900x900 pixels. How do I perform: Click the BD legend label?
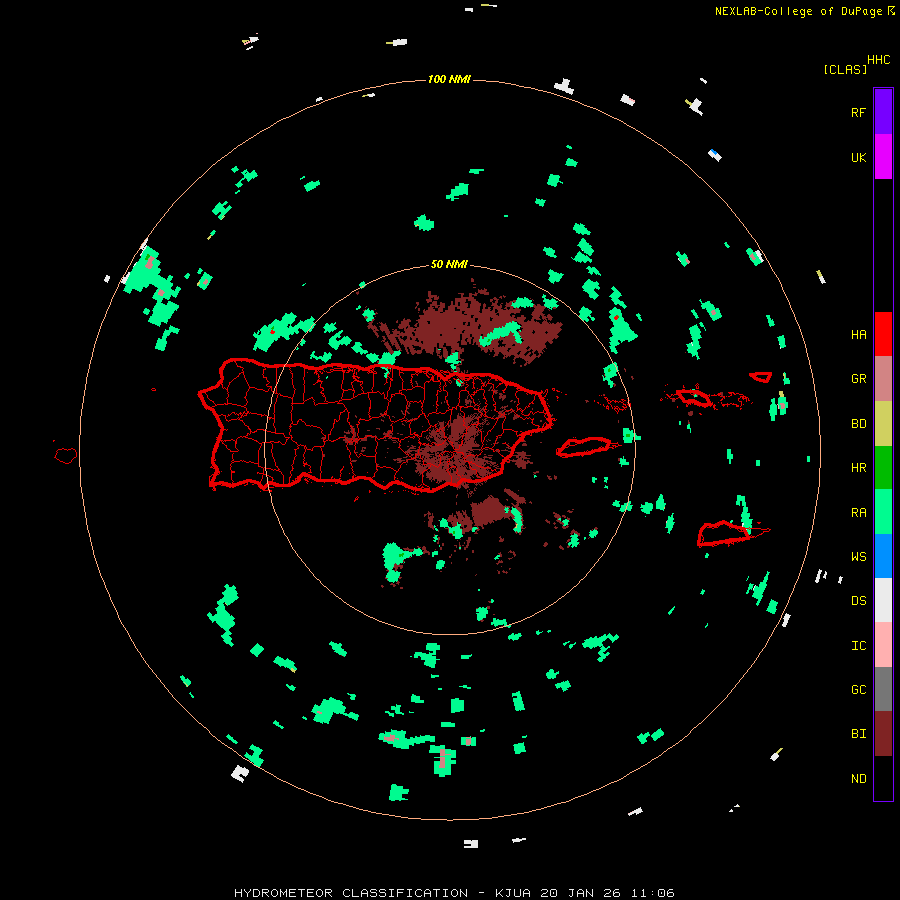point(858,424)
